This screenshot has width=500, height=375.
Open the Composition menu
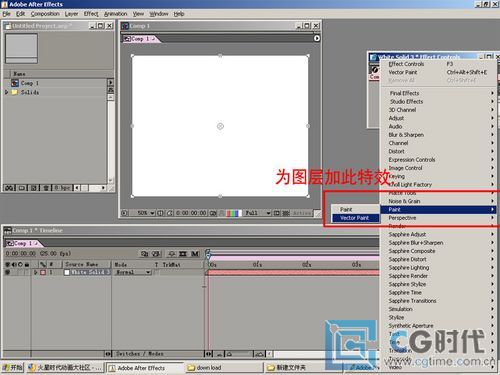[45, 14]
